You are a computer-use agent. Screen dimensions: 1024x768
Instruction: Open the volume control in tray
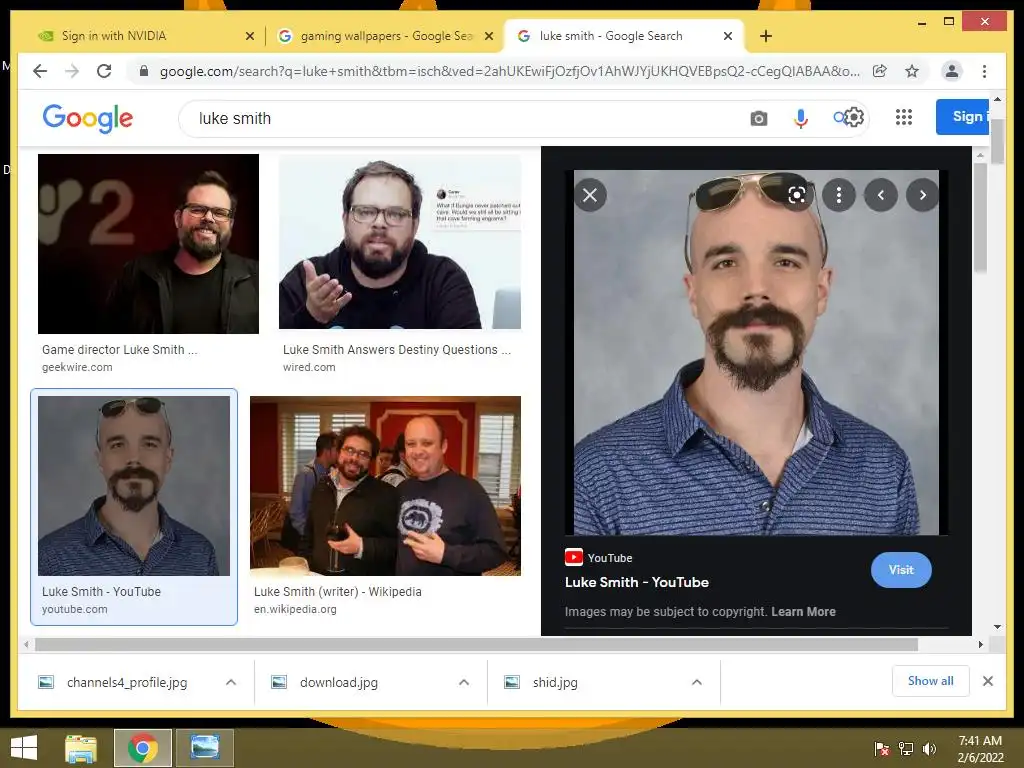click(929, 749)
